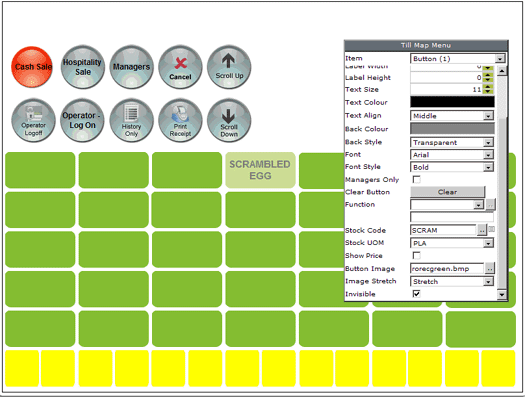Click the Clear button
525x397 pixels.
447,192
